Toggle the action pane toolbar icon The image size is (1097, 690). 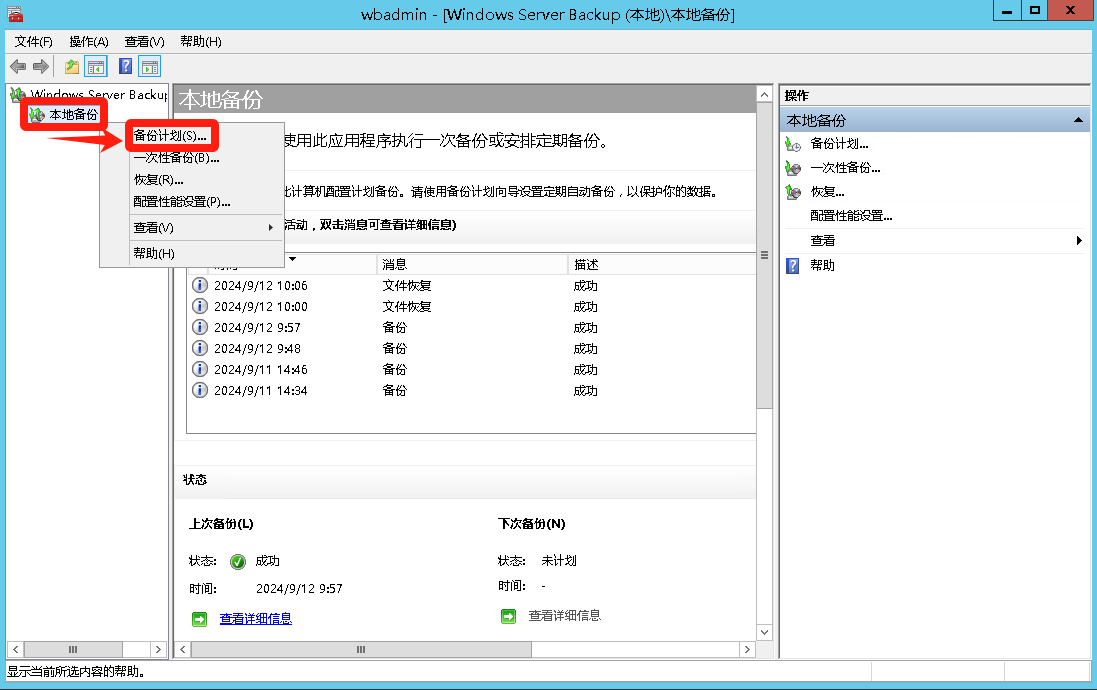point(150,67)
